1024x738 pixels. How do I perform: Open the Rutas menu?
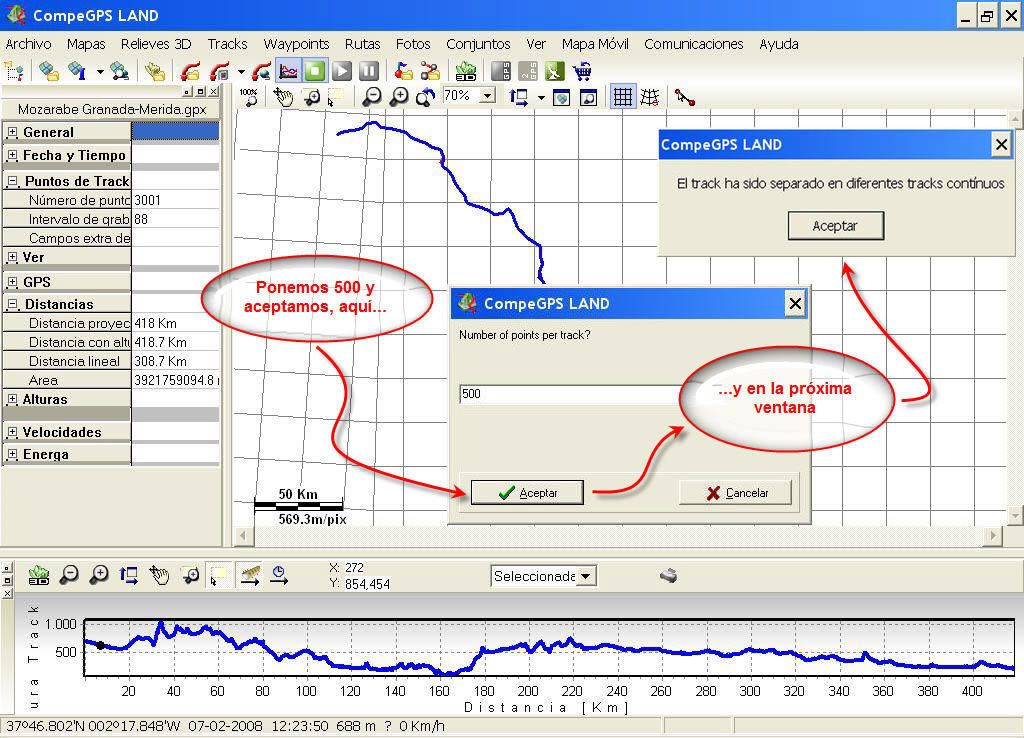tap(362, 44)
